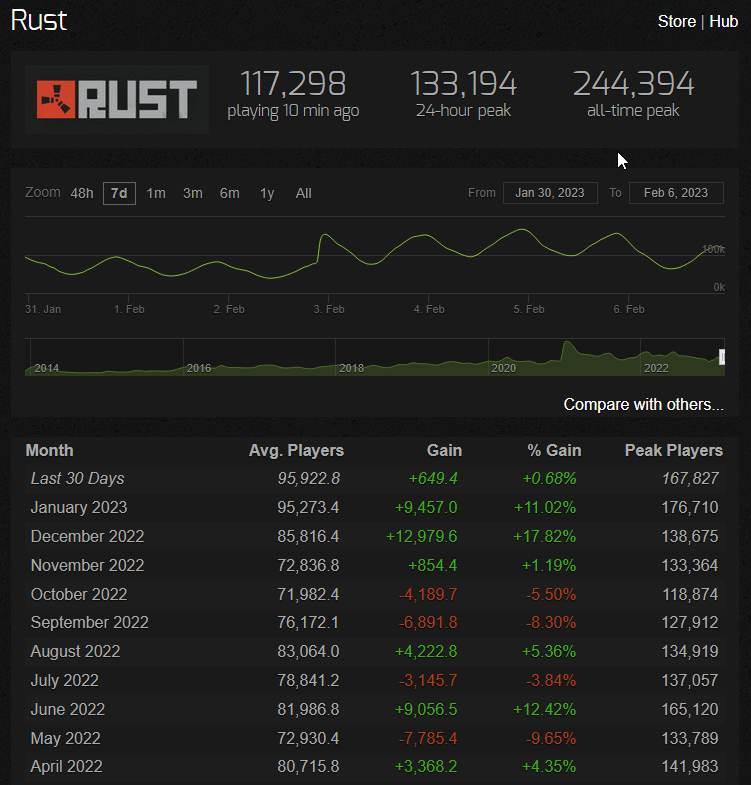Click peak players value 141,983
This screenshot has width=751, height=785.
click(690, 767)
